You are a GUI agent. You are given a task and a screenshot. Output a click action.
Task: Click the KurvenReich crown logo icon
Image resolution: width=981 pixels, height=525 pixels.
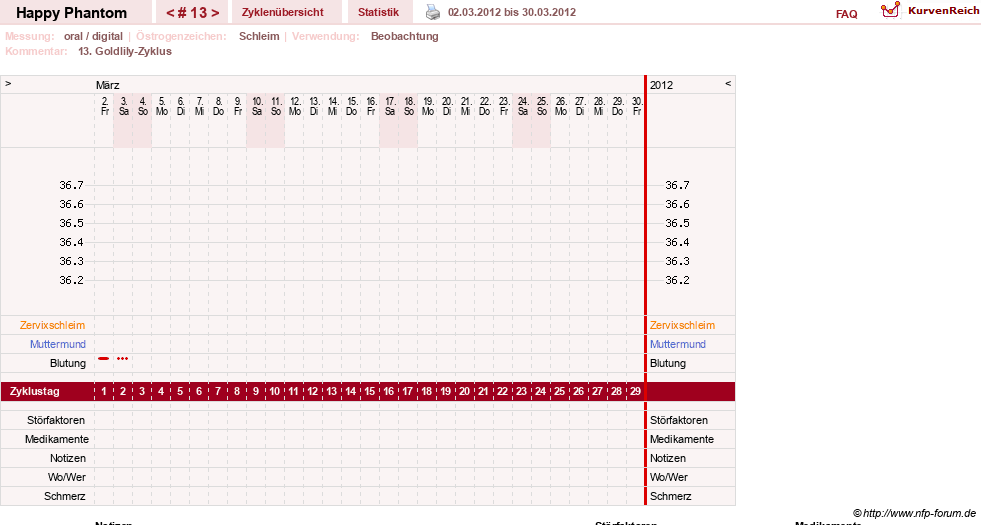(890, 10)
